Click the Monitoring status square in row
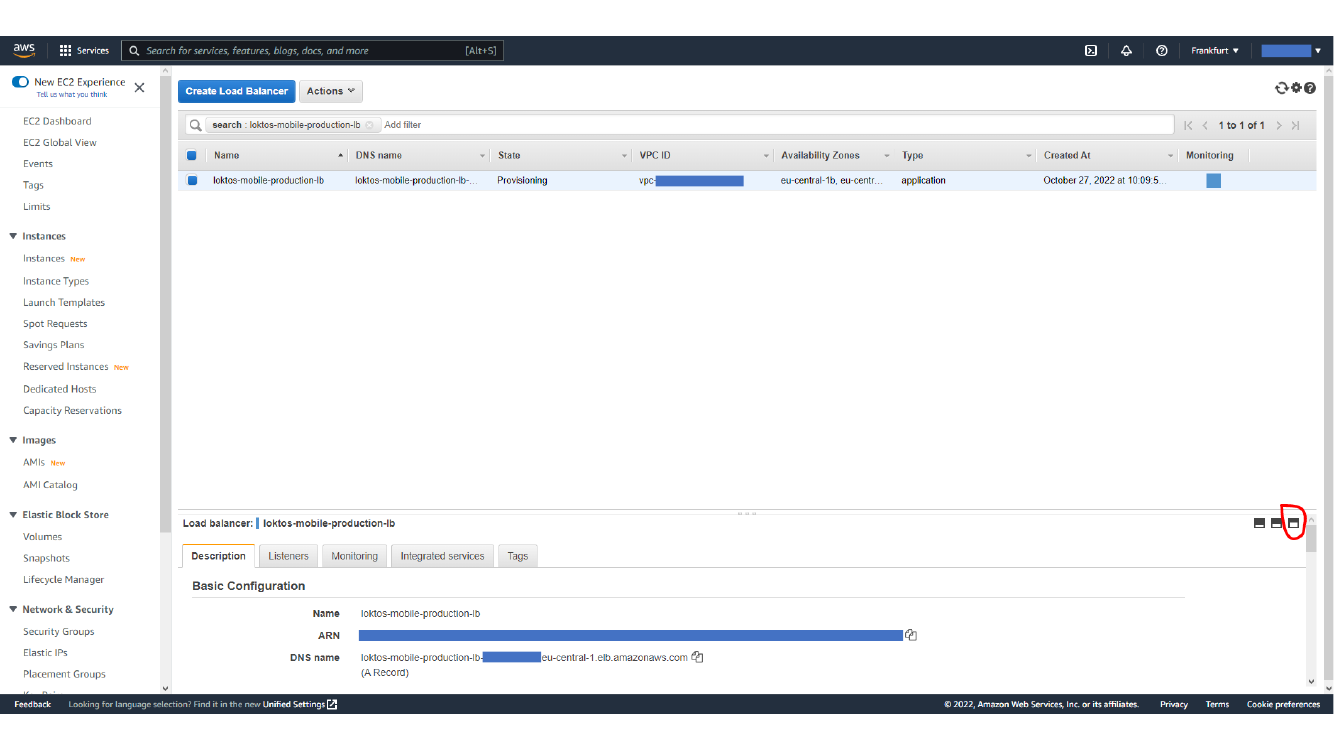Image resolution: width=1334 pixels, height=750 pixels. [1213, 181]
